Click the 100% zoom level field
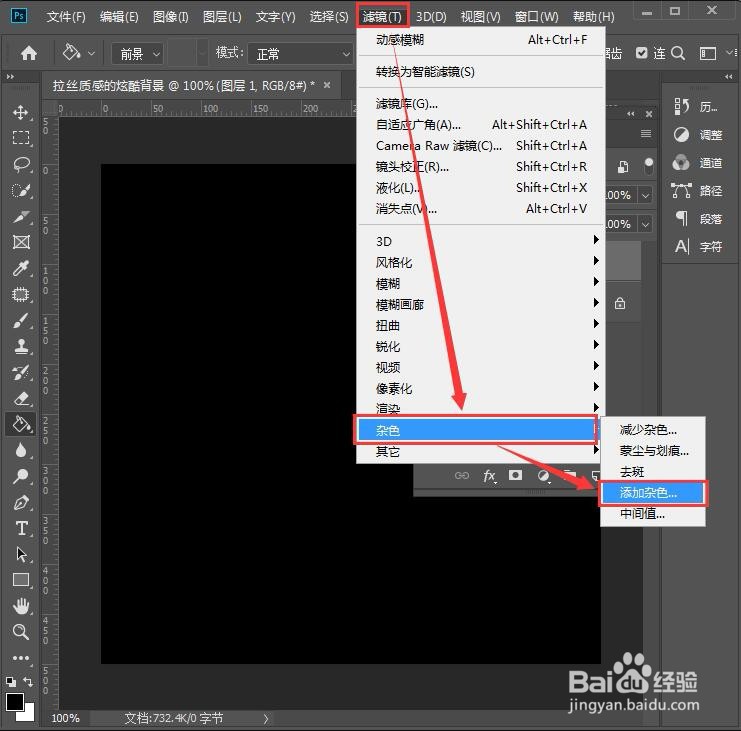The width and height of the screenshot is (741, 731). 66,718
